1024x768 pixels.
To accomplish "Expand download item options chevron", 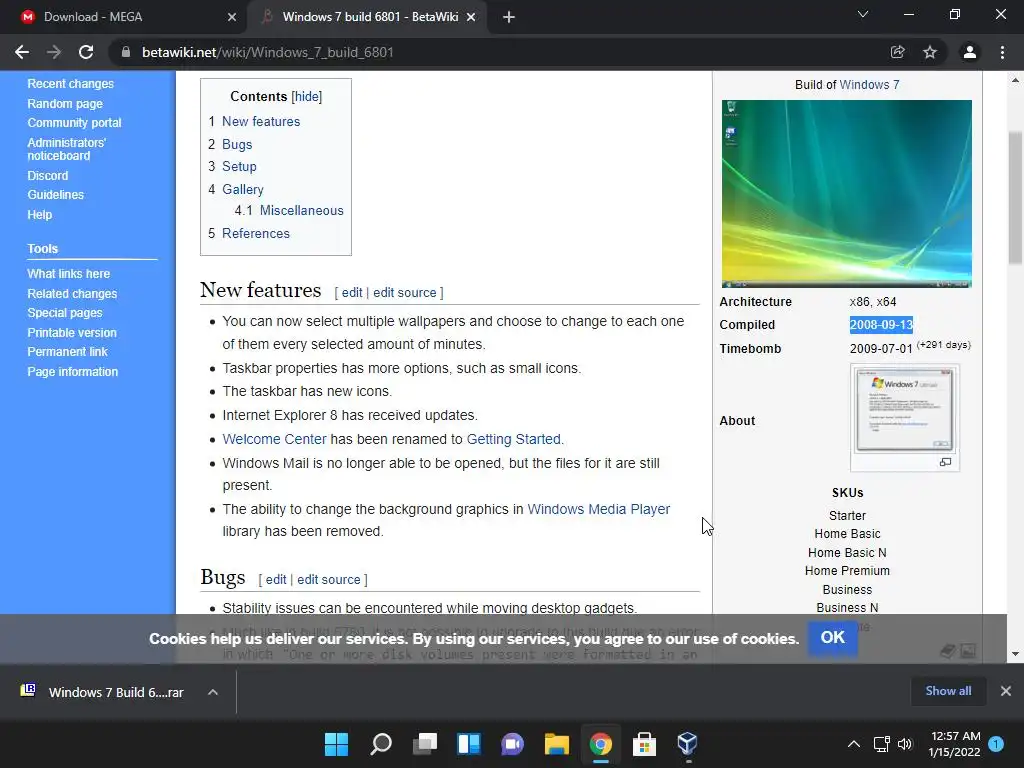I will pyautogui.click(x=213, y=692).
